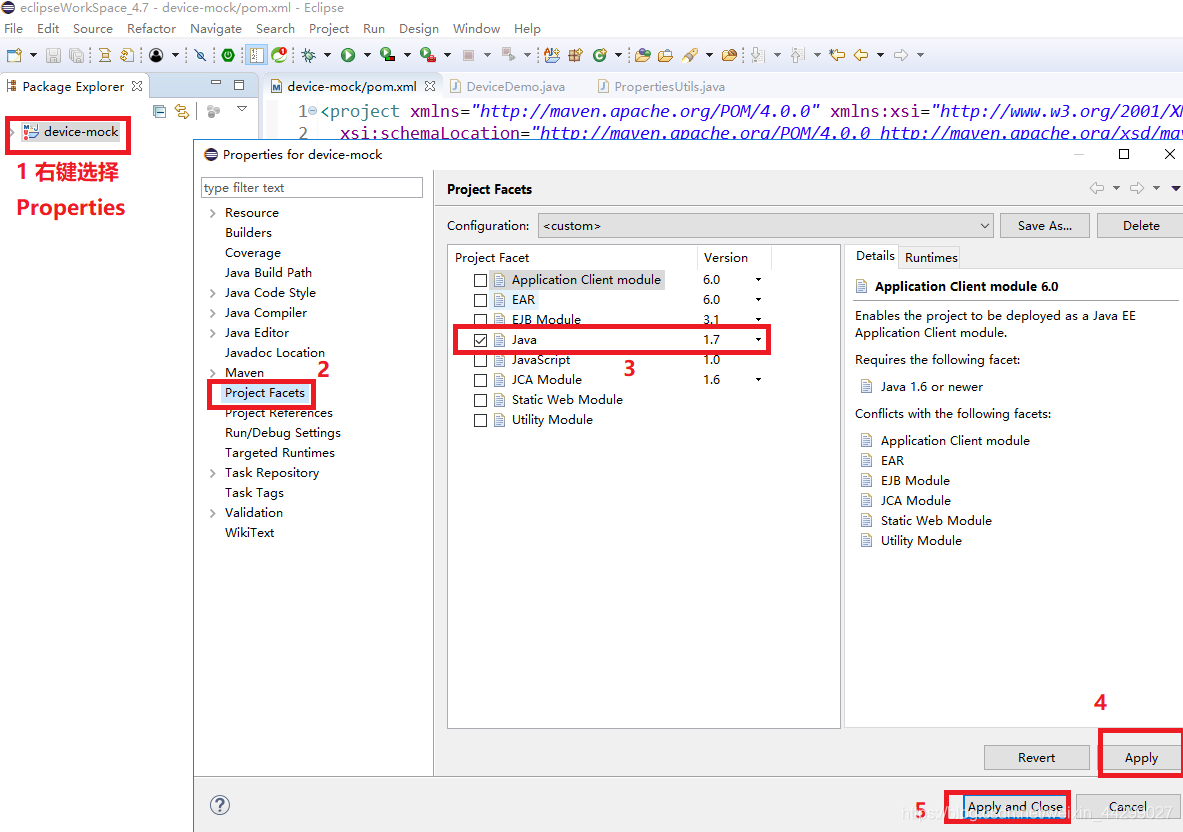Click the type filter text field

(312, 188)
